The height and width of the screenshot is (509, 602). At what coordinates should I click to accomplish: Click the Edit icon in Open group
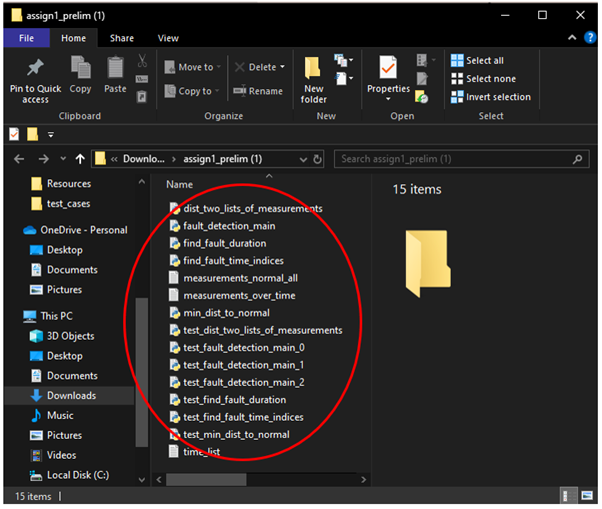pos(422,79)
